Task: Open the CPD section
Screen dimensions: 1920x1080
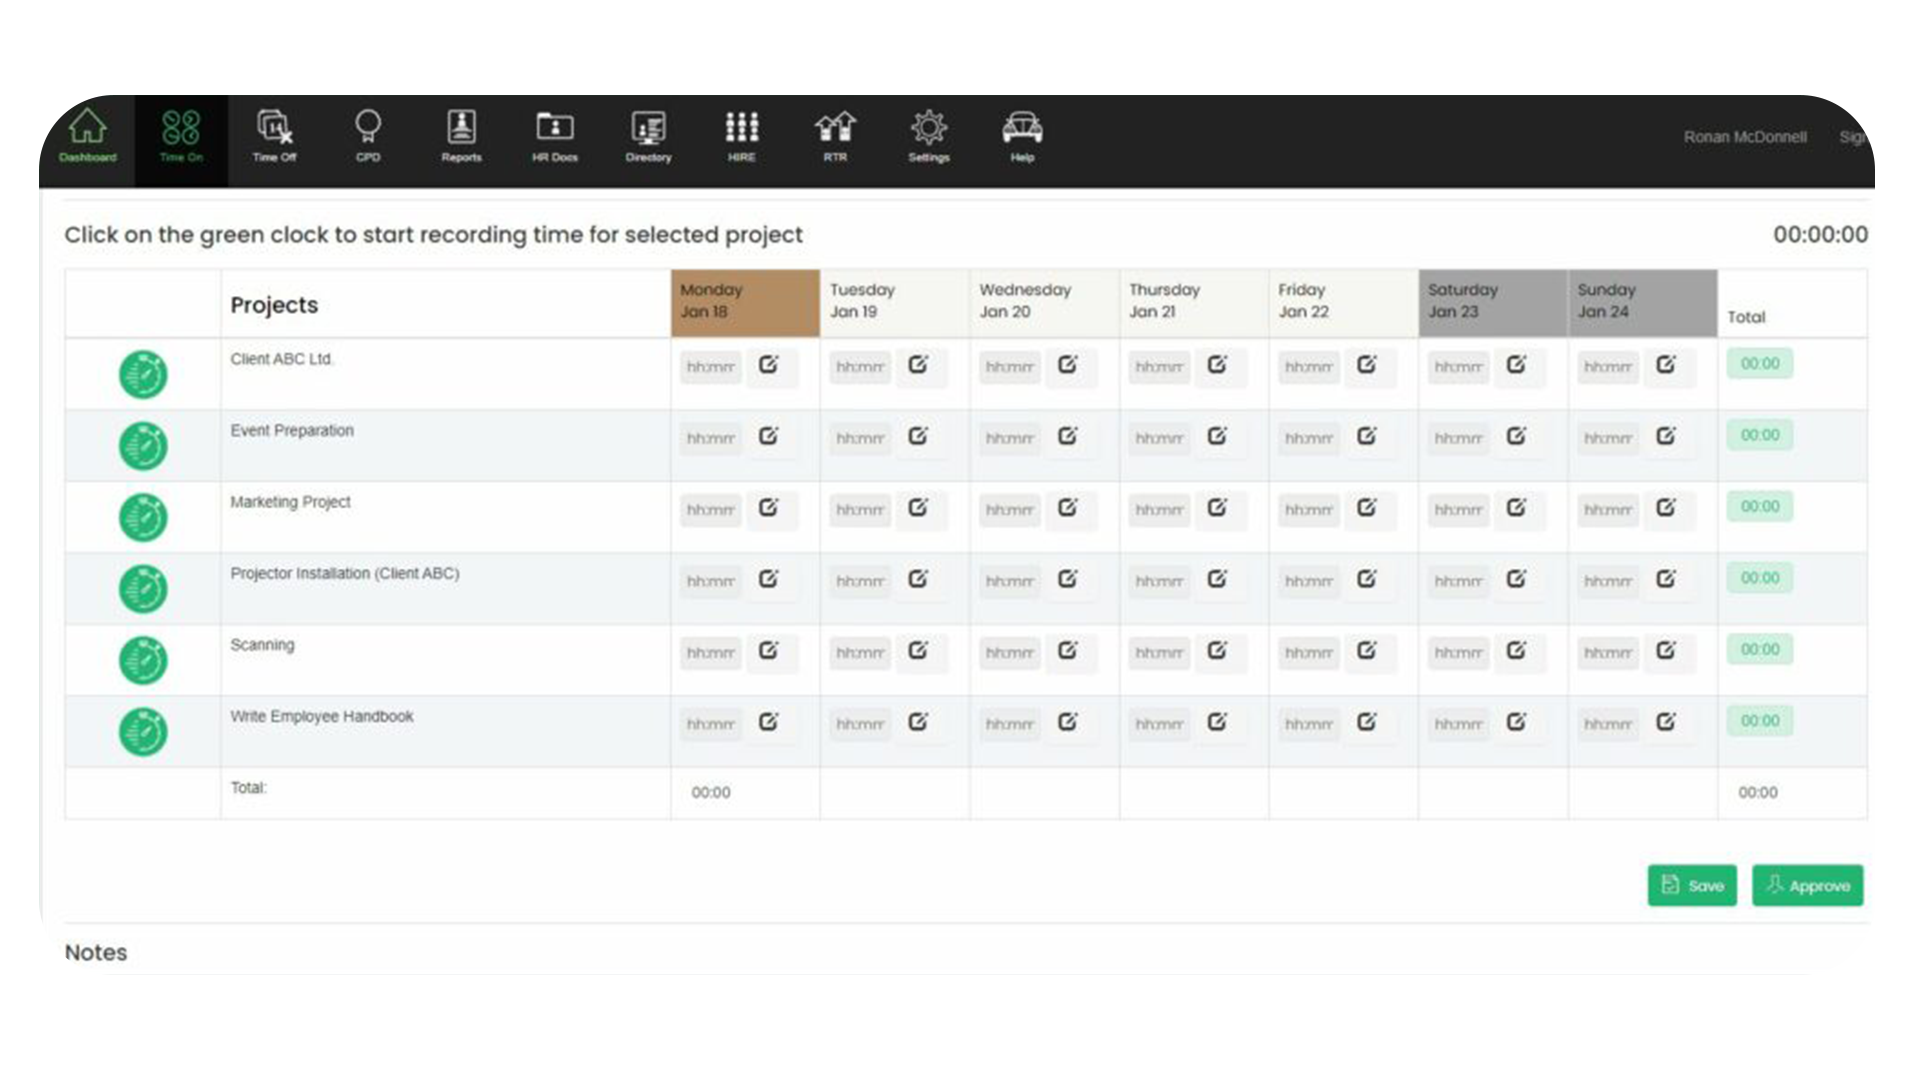Action: (x=367, y=137)
